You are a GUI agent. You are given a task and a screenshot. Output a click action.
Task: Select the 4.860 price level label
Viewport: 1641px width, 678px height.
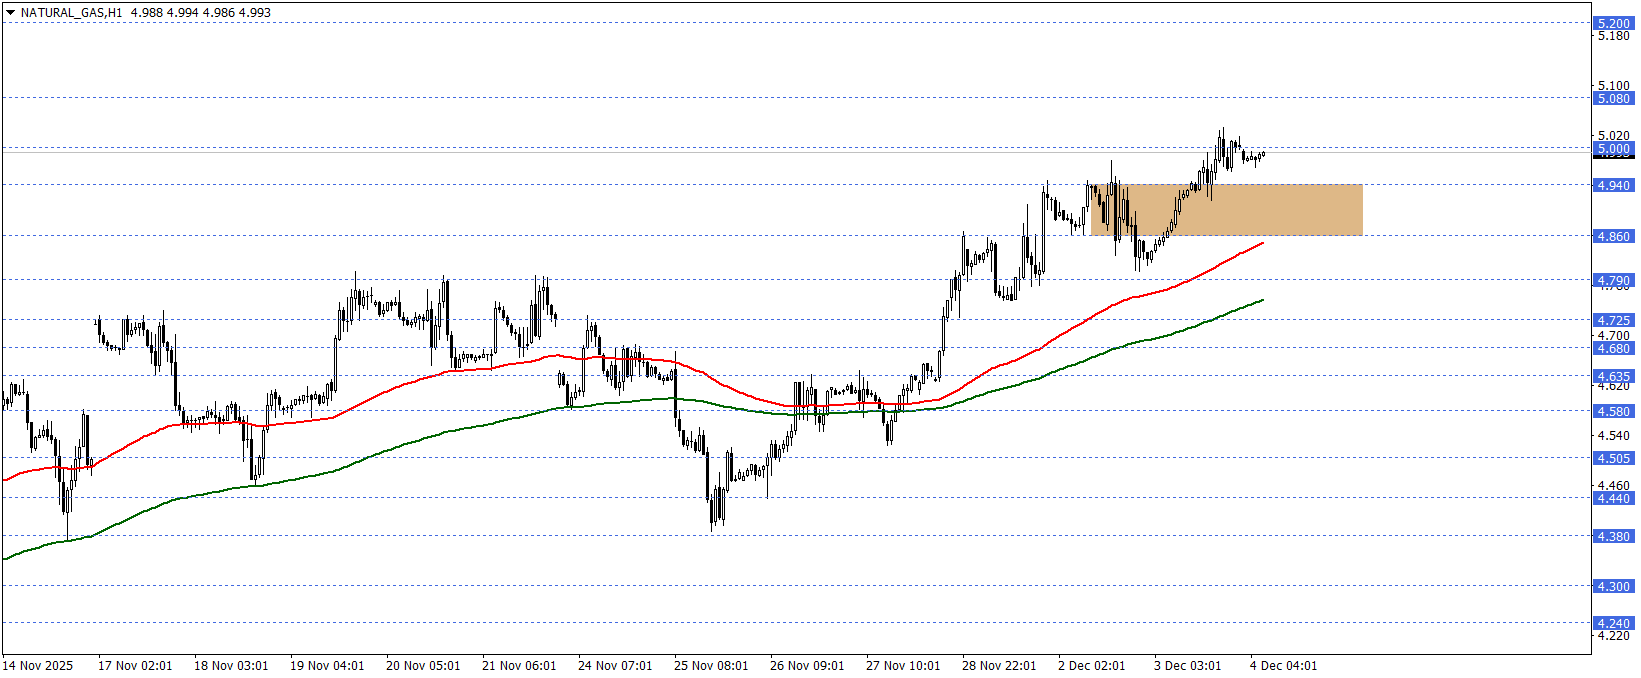[x=1612, y=236]
